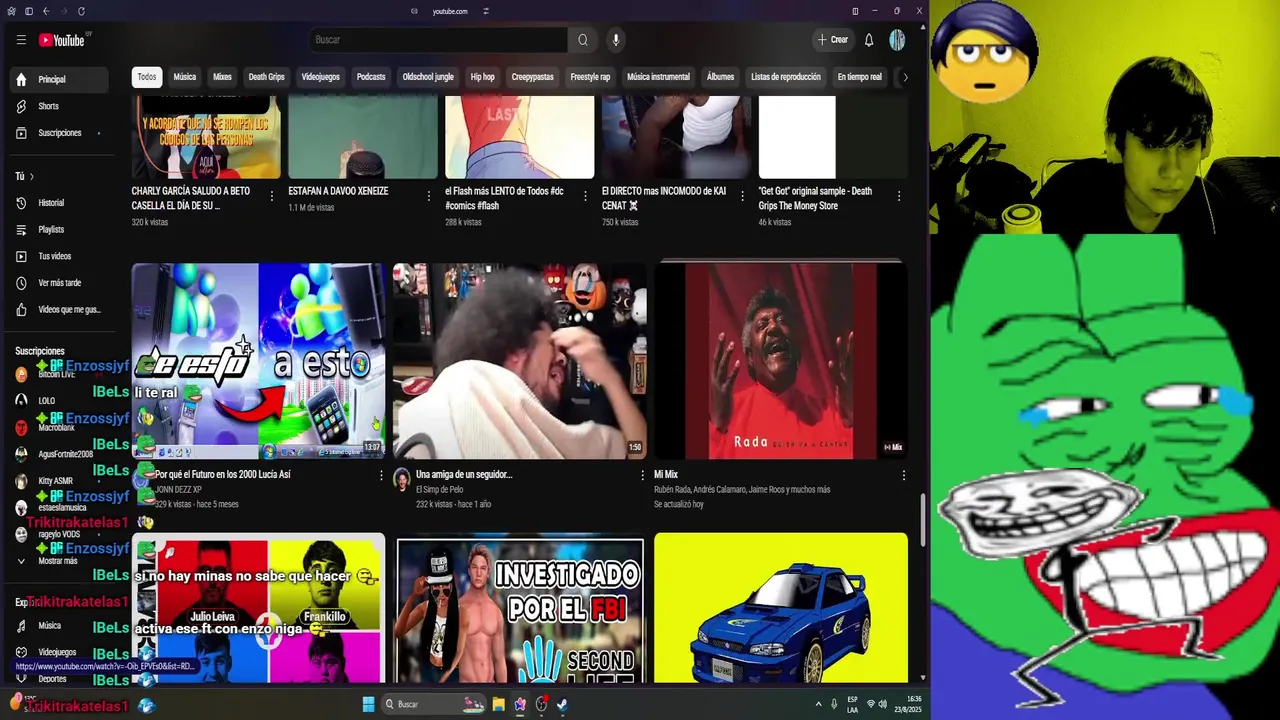Viewport: 1280px width, 720px height.
Task: Select the Oldschool jungle filter chip
Action: pos(428,77)
